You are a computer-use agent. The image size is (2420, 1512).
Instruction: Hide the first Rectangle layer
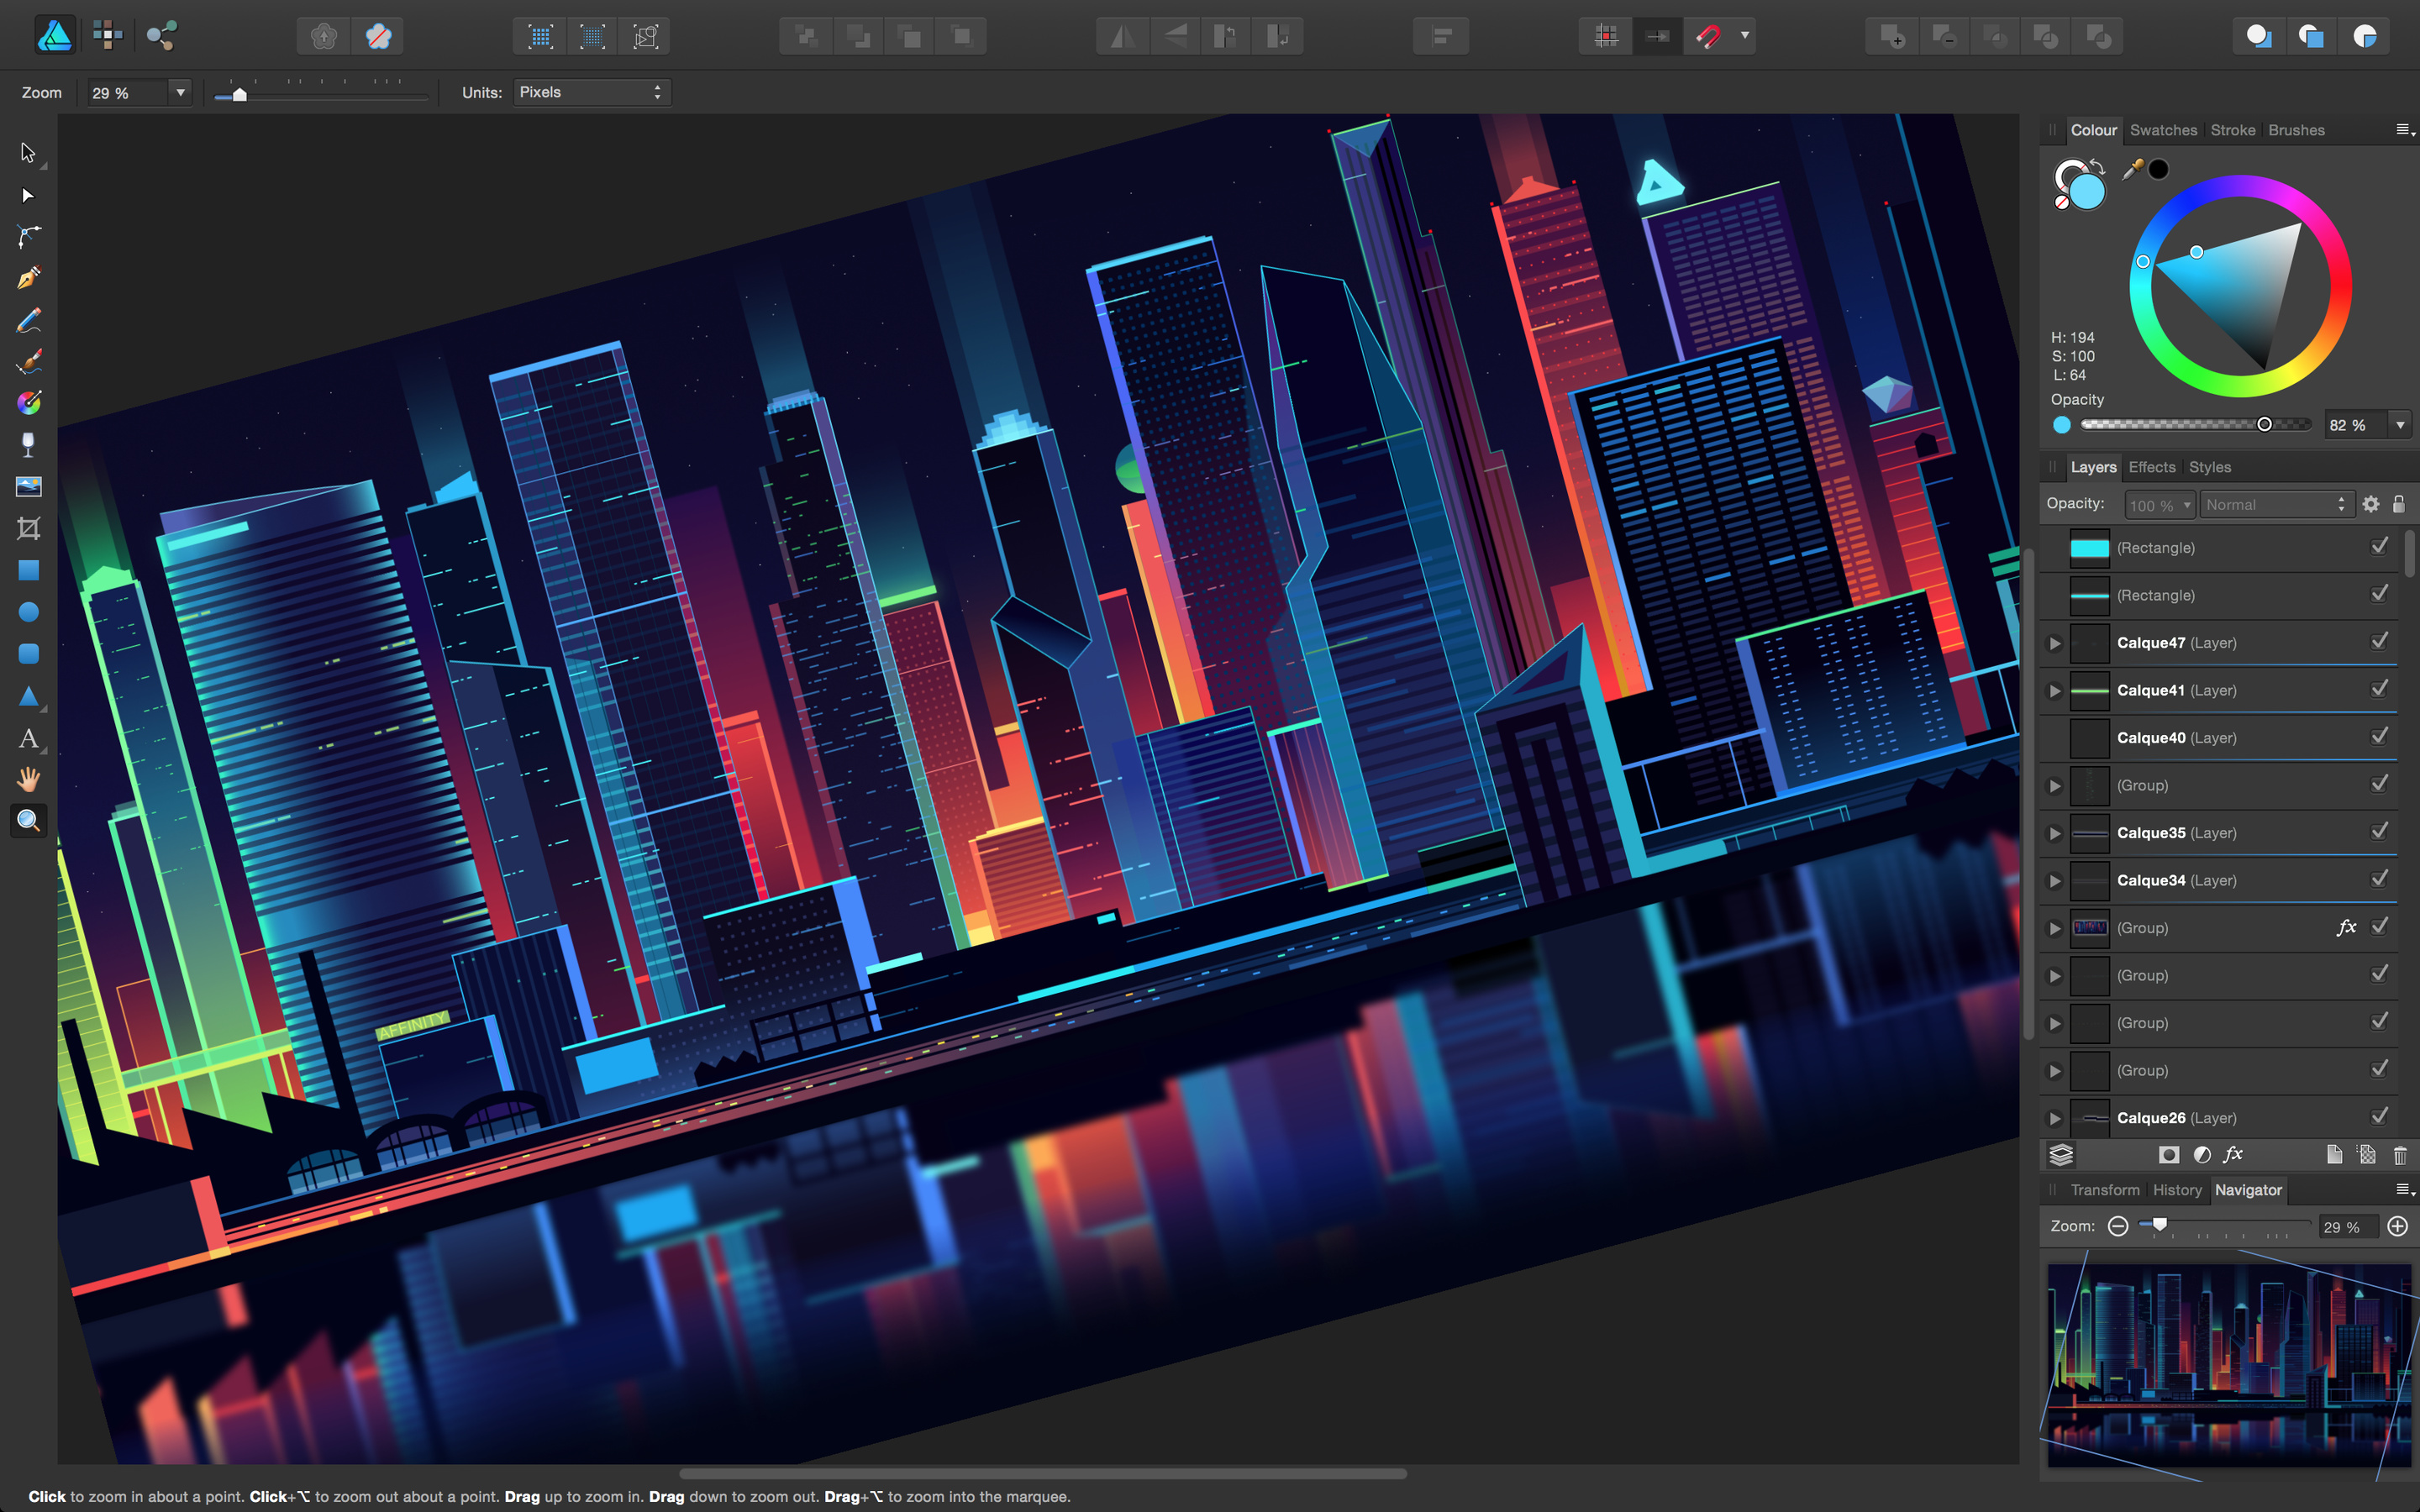point(2380,546)
